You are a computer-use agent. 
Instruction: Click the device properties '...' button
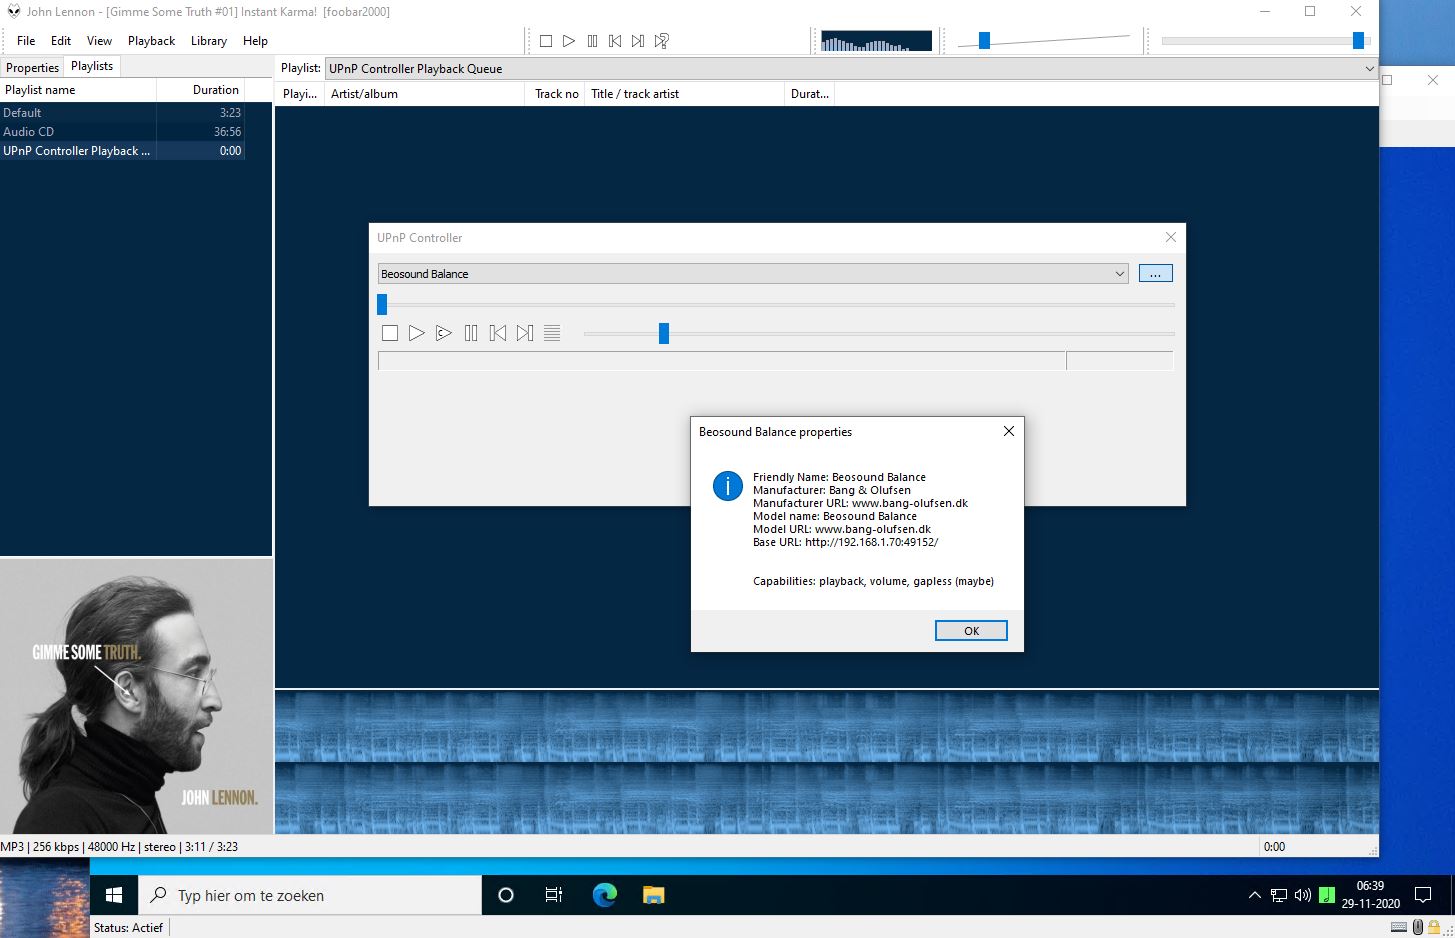[1155, 274]
